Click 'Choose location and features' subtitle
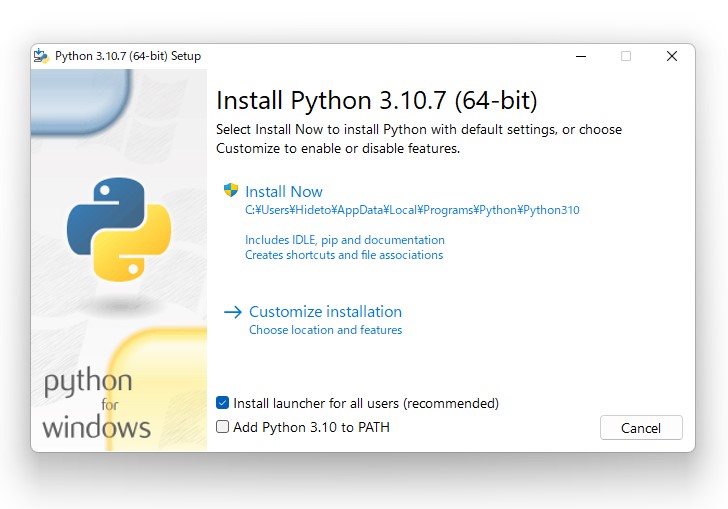The image size is (728, 509). 325,330
